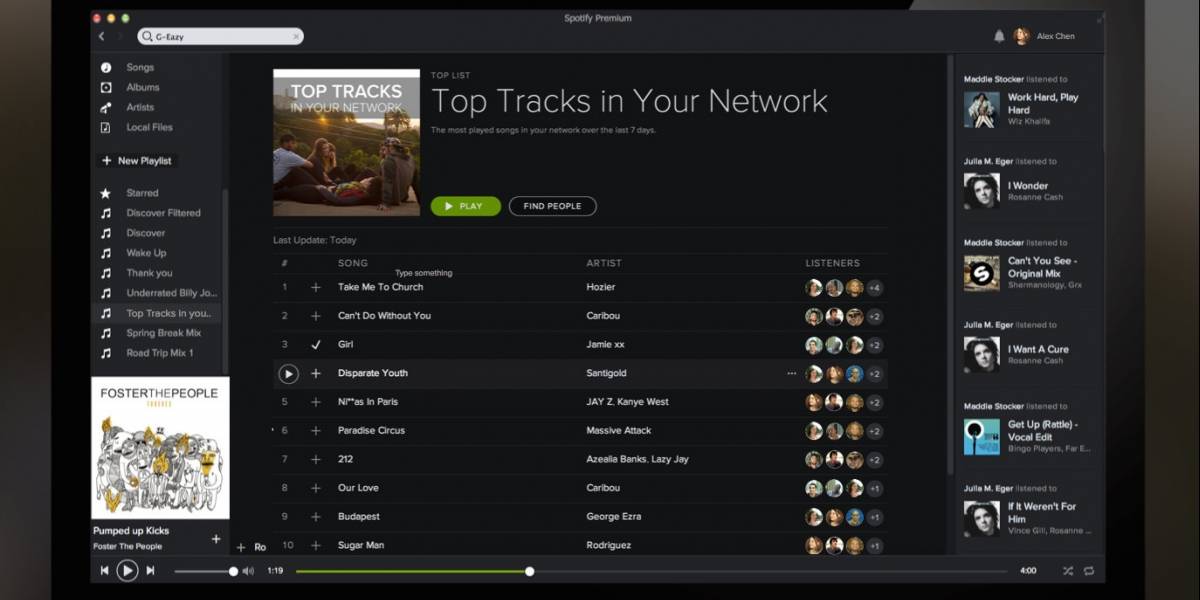The height and width of the screenshot is (600, 1200).
Task: Add Paradise Circus to library
Action: 316,431
